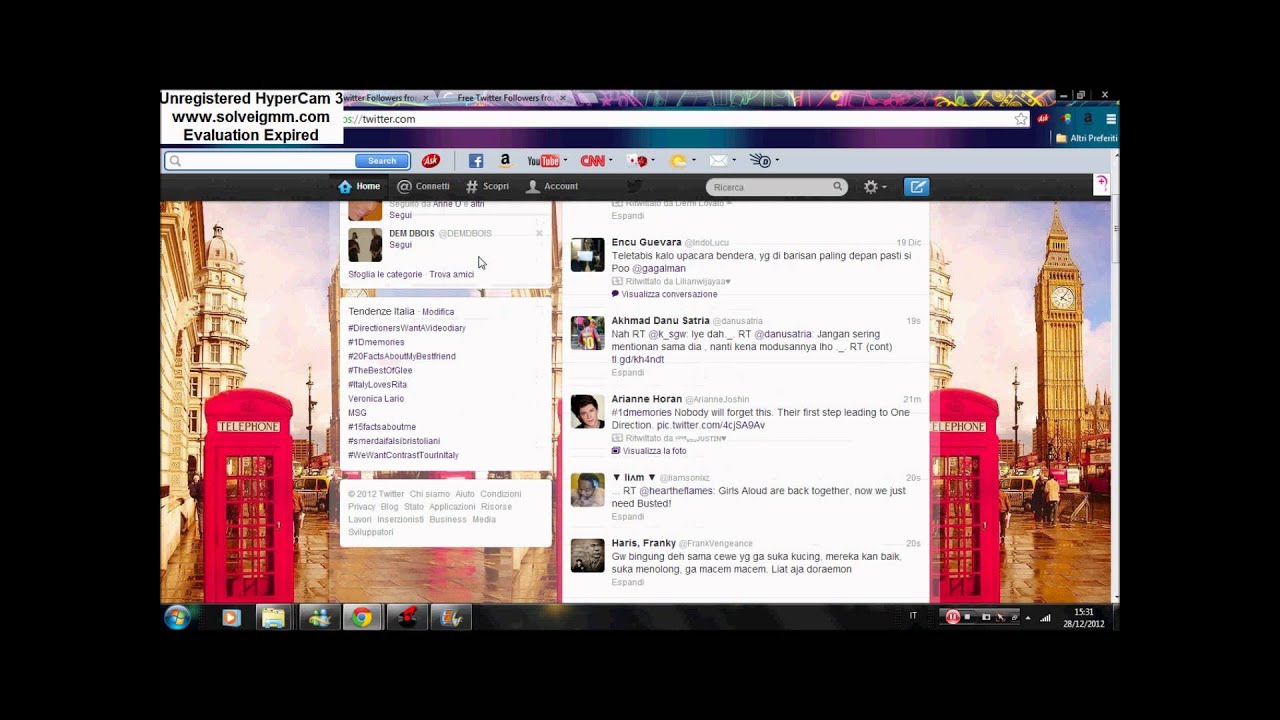
Task: Click the Trova amici link
Action: (x=451, y=274)
